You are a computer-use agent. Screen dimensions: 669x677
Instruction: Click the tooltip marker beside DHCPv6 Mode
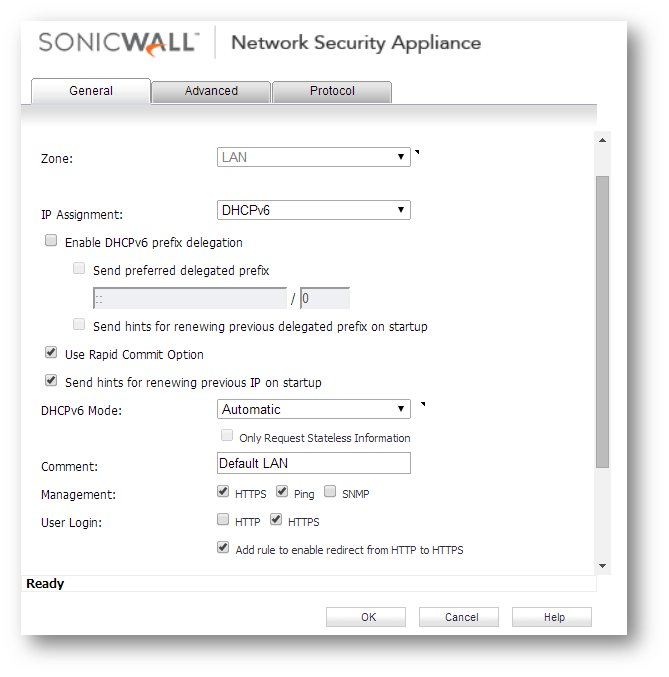(423, 404)
